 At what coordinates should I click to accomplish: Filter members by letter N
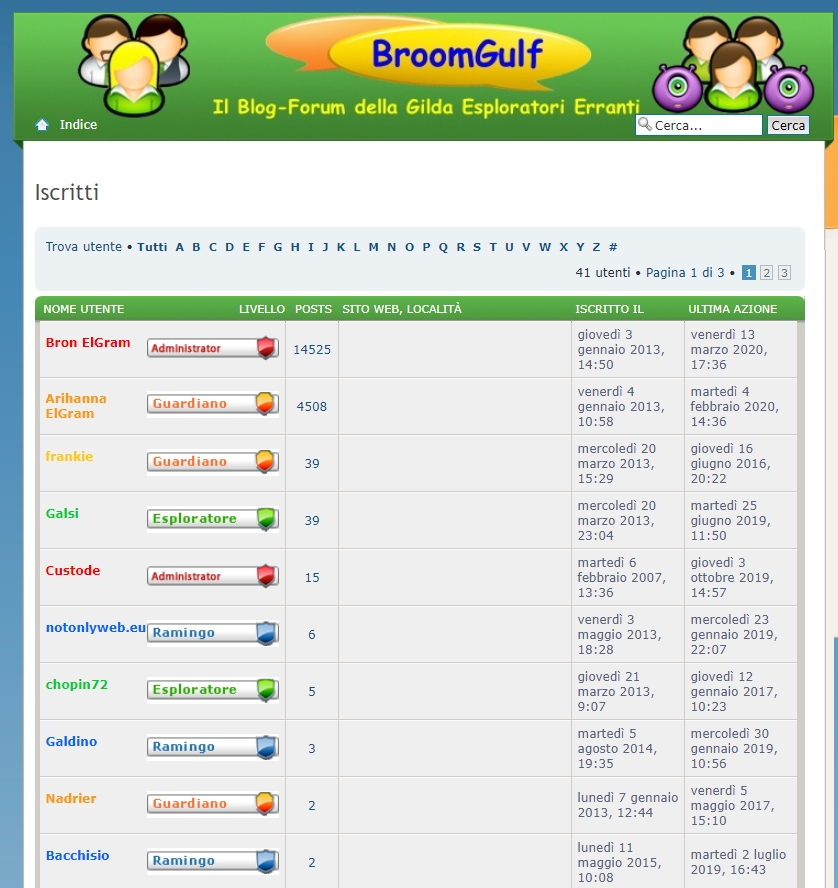click(x=392, y=247)
